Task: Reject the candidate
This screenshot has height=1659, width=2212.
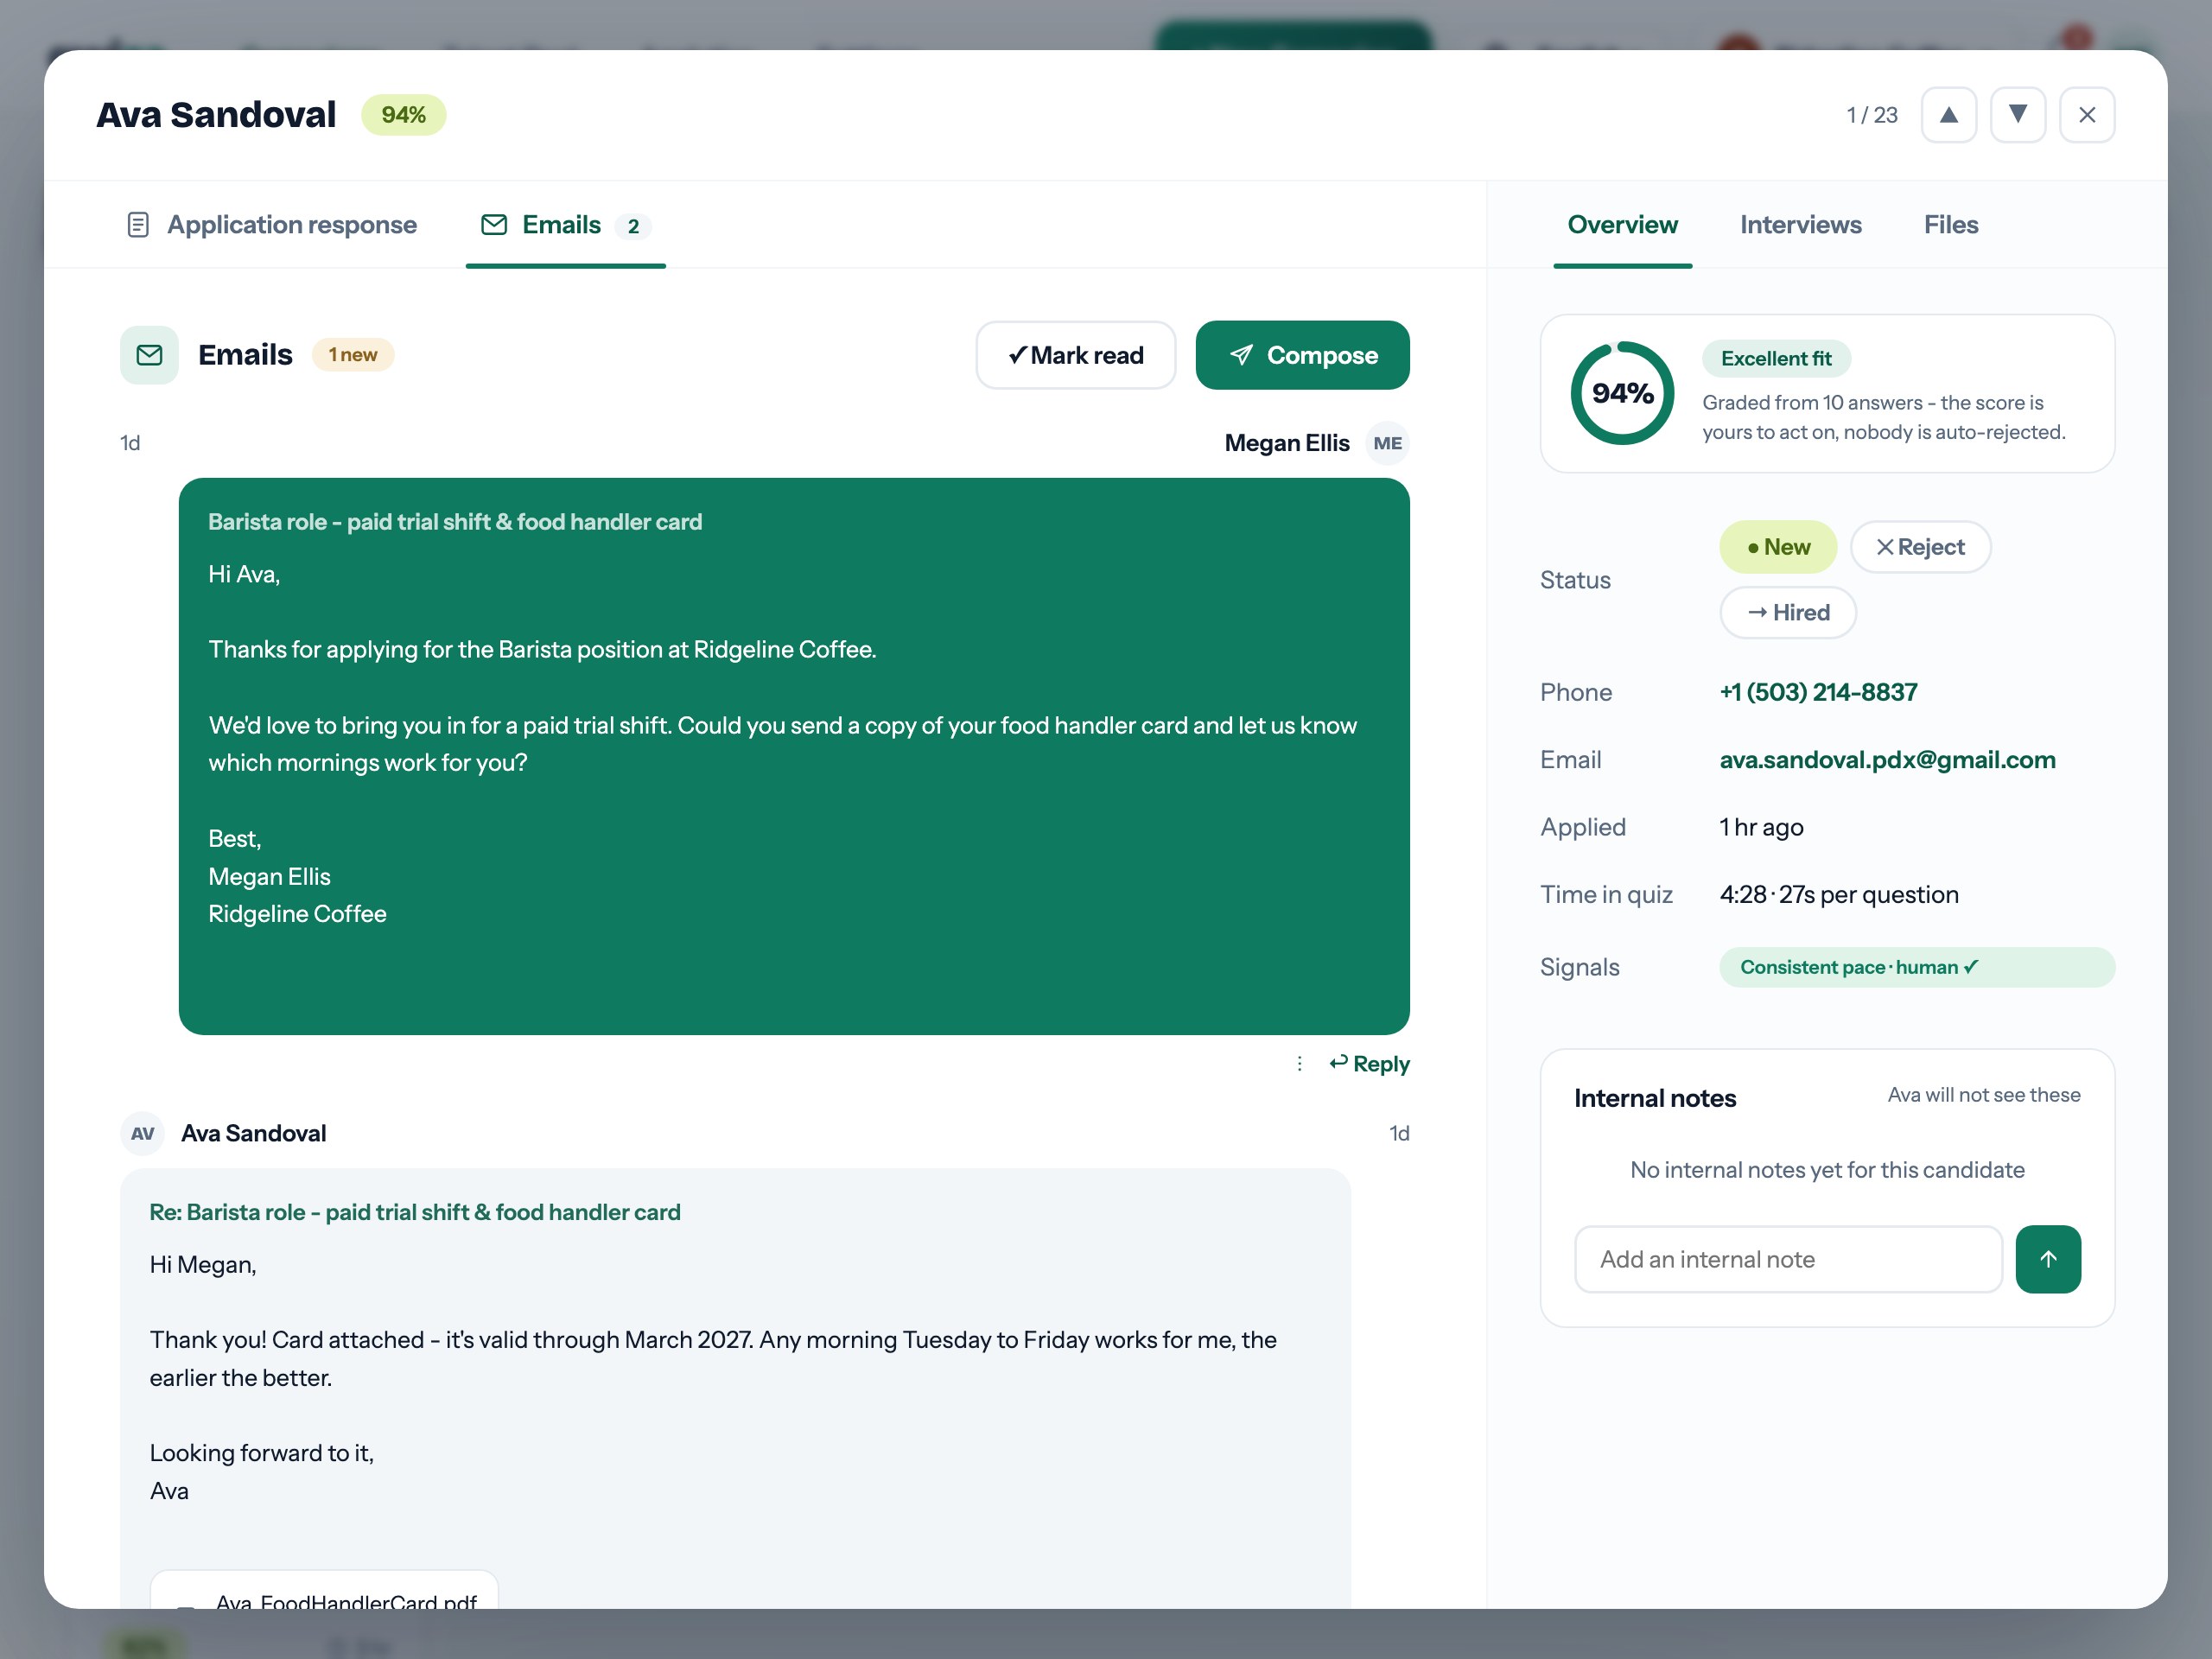Action: [1920, 547]
